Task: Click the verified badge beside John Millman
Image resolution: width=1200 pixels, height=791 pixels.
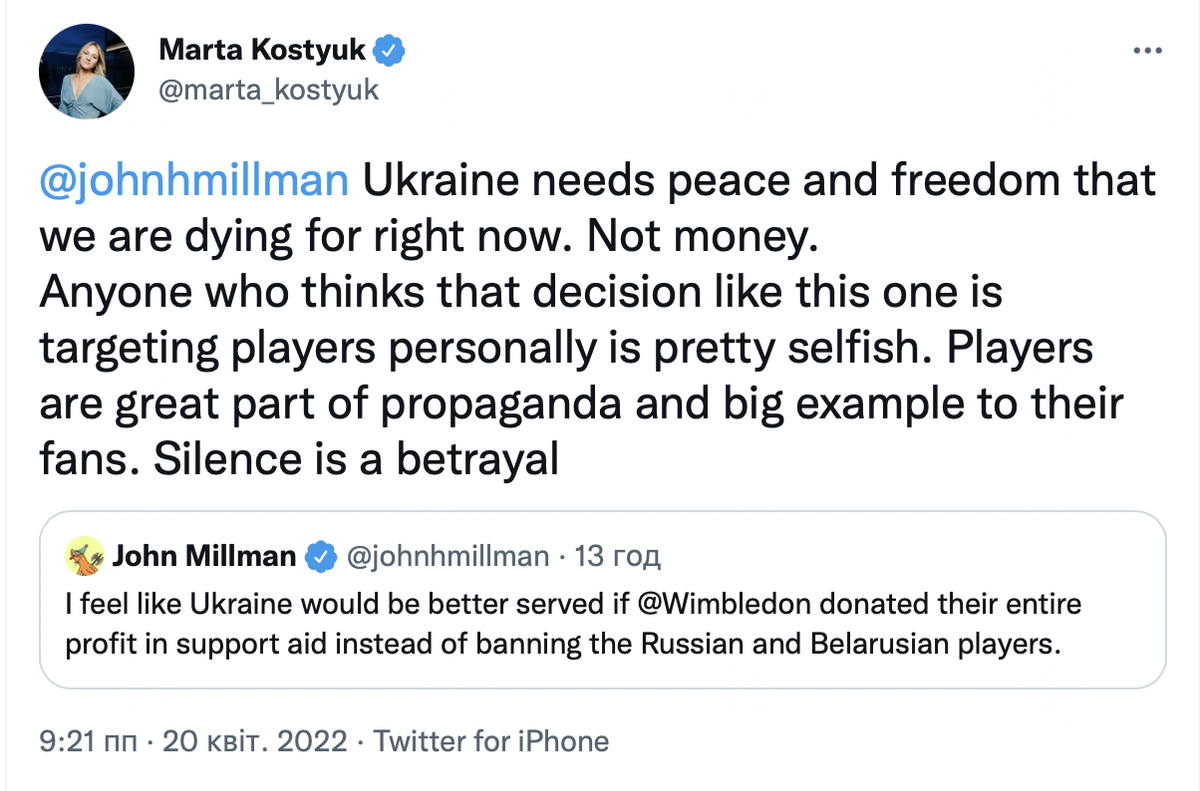Action: click(321, 557)
